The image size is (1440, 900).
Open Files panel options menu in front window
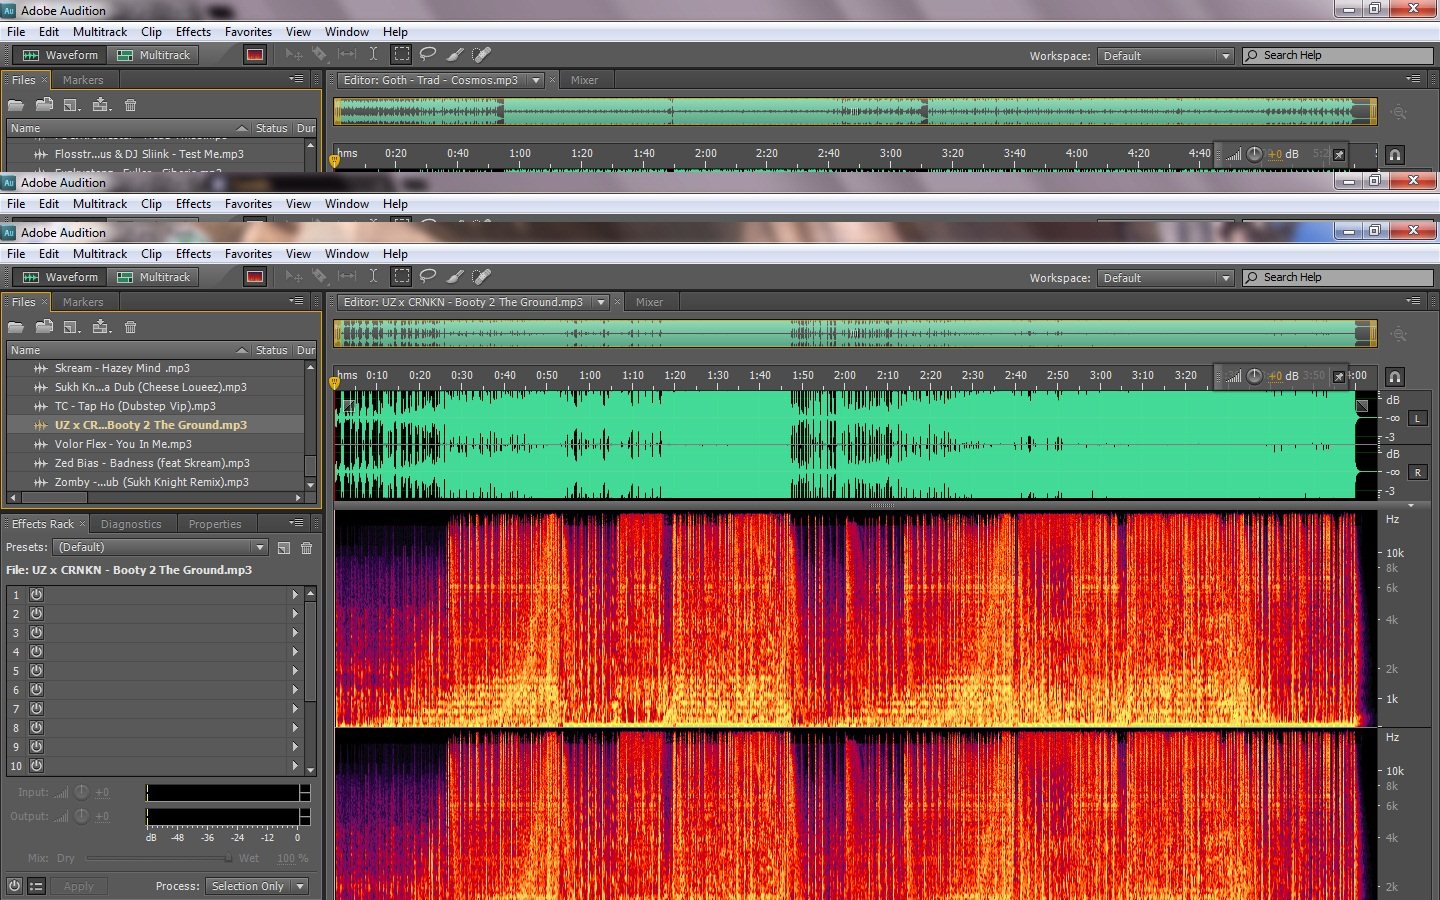click(x=297, y=301)
